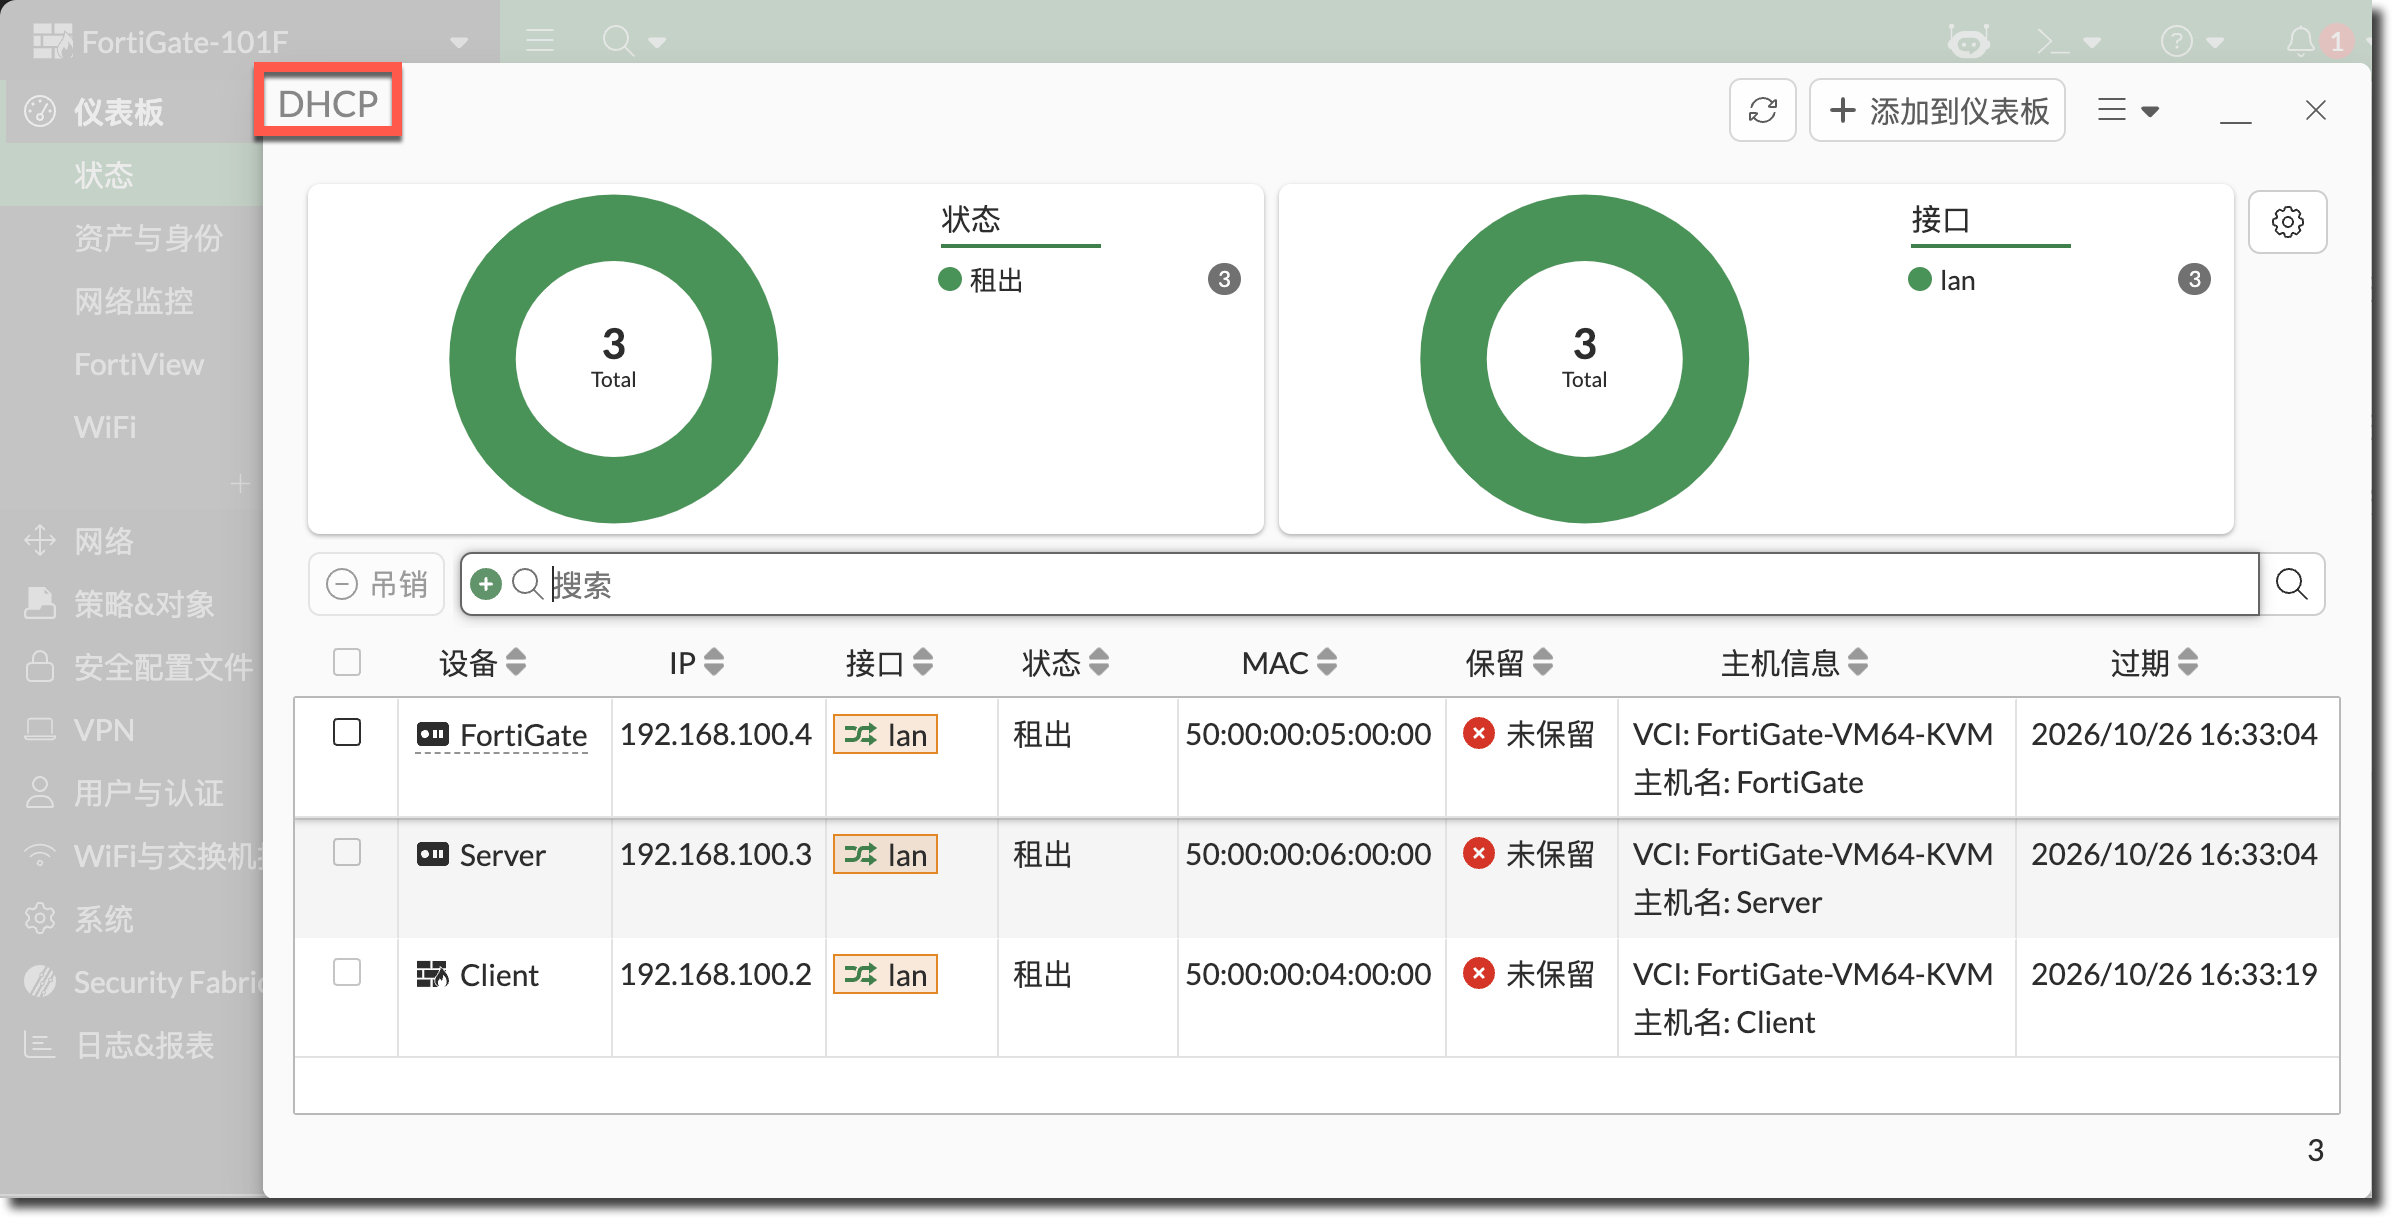Click the 吊销 revoke button

coord(376,584)
